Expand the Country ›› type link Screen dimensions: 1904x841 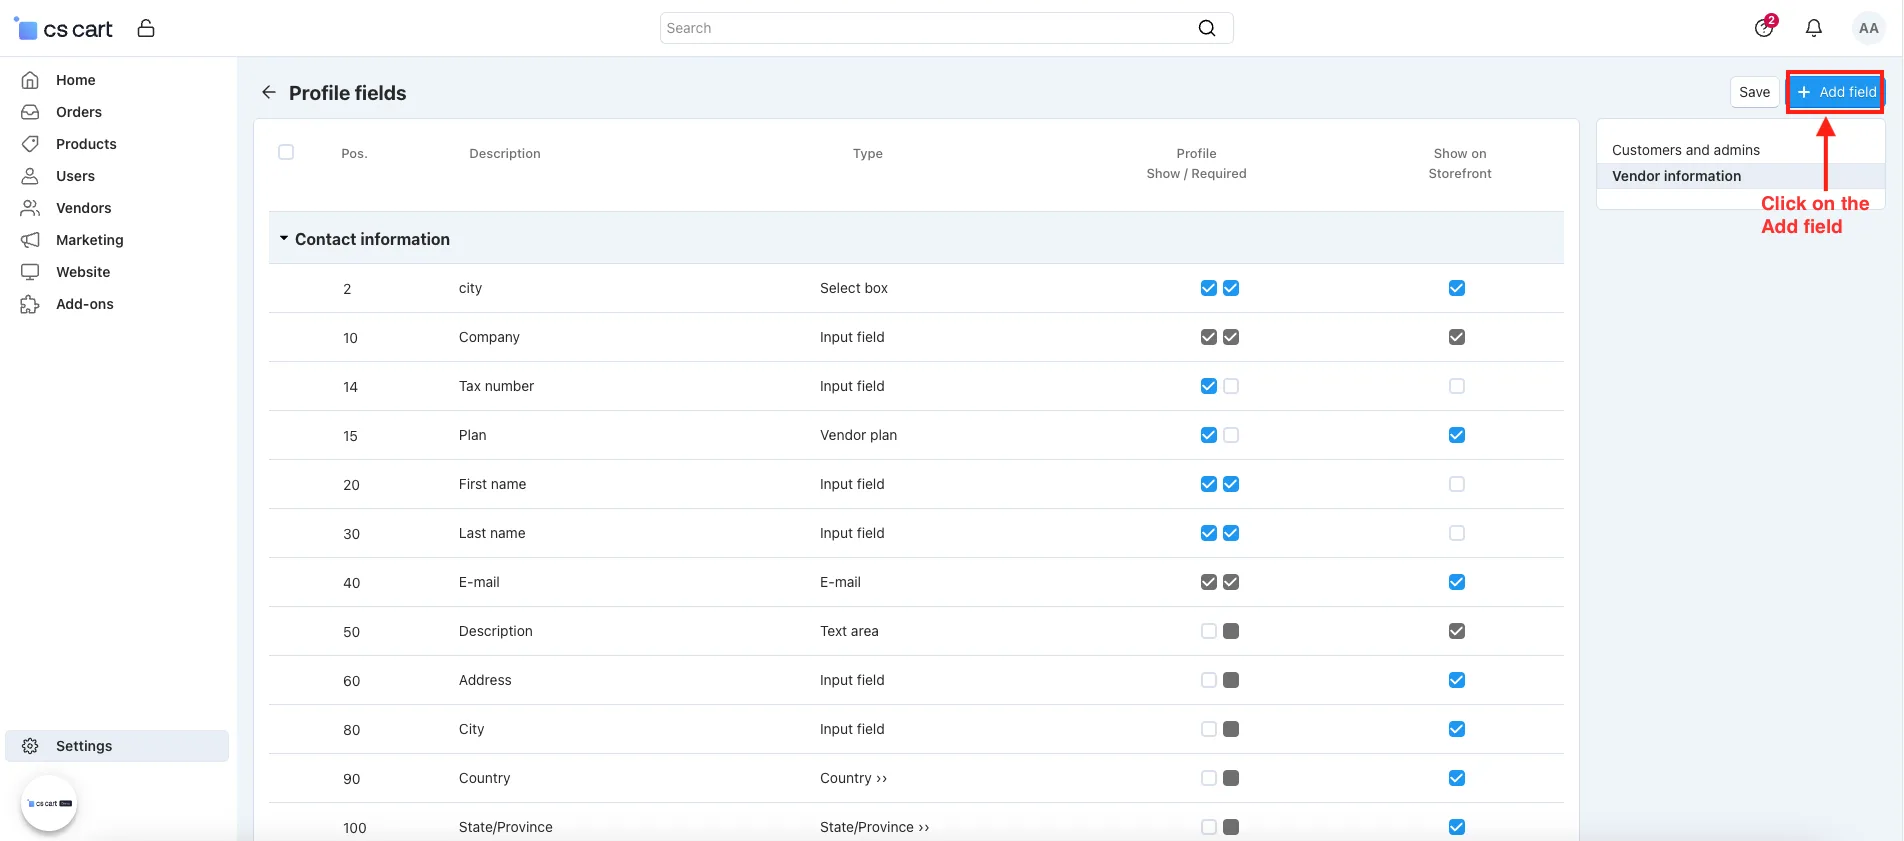coord(853,778)
